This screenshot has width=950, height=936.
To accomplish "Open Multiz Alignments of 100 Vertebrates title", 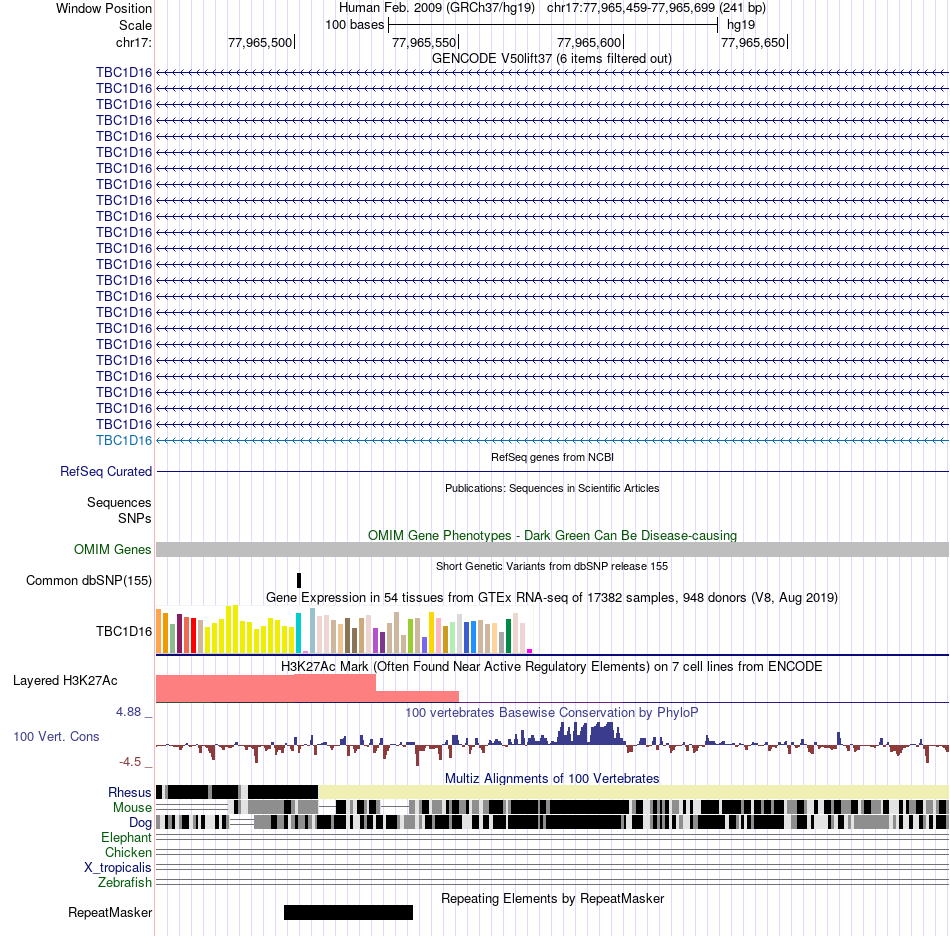I will (x=552, y=778).
